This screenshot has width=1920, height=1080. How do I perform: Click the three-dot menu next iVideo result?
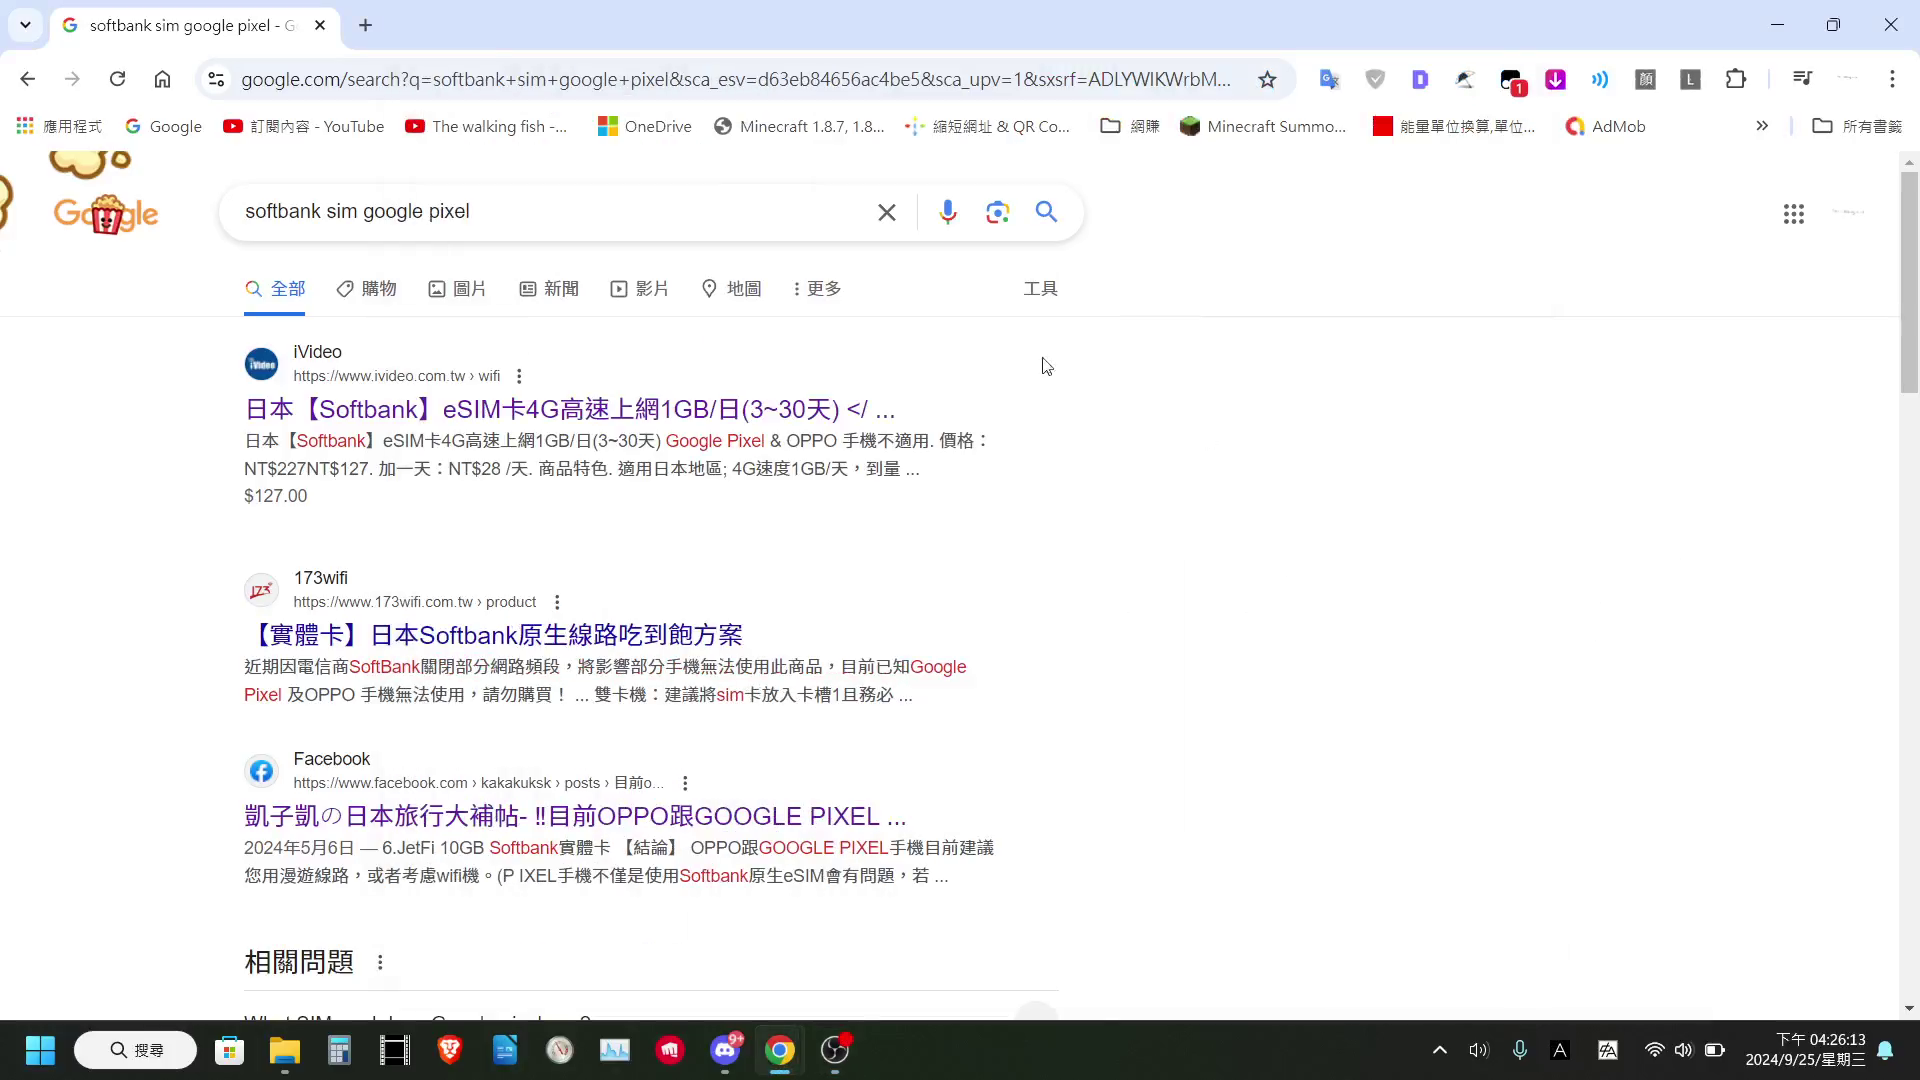click(521, 376)
